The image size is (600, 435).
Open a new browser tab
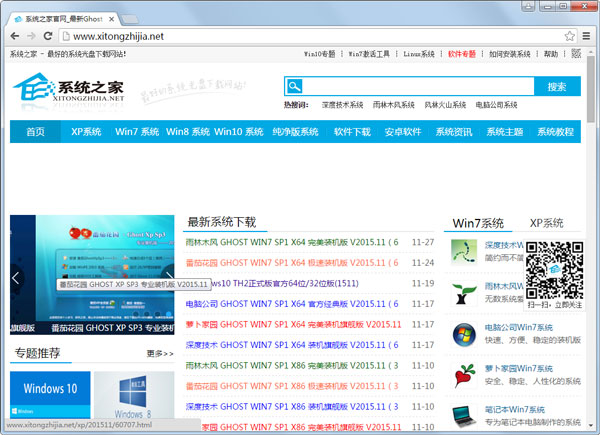click(x=129, y=19)
